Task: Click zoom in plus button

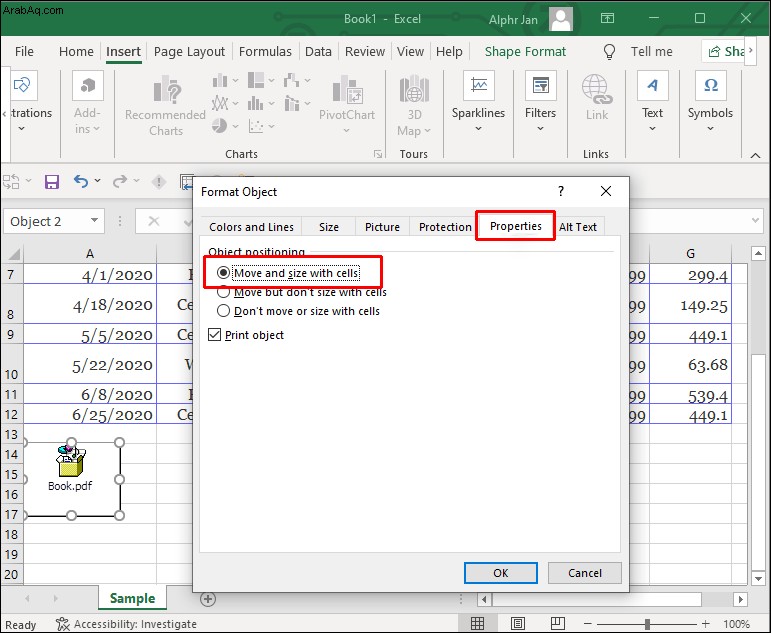Action: 706,624
